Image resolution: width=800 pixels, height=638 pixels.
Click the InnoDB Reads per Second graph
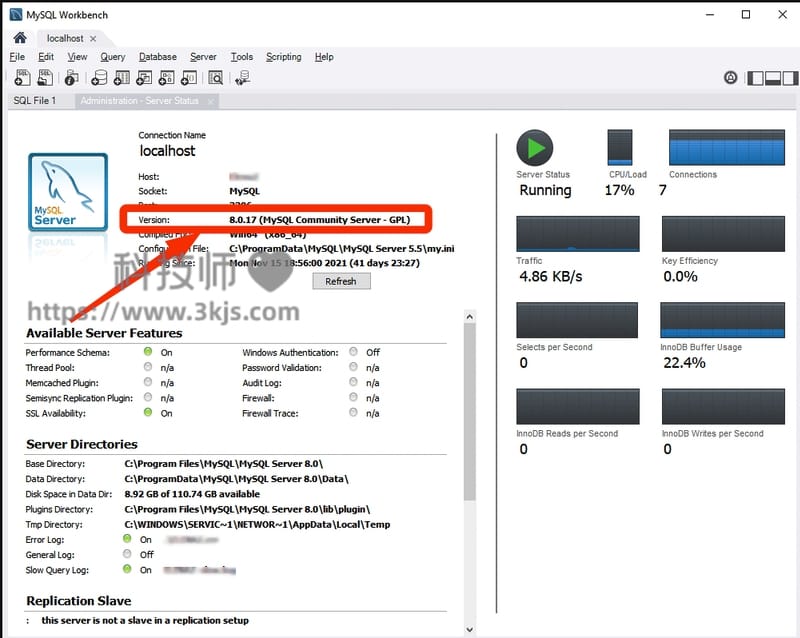coord(578,406)
